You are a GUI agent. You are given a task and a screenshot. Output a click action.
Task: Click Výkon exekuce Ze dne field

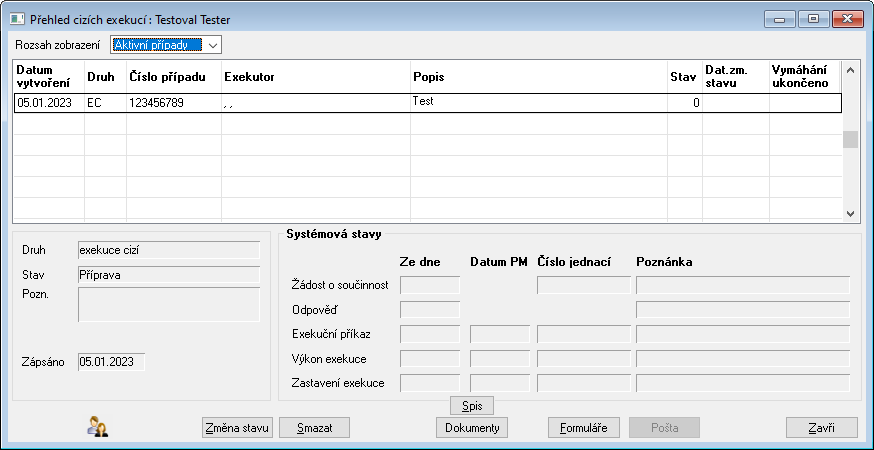pyautogui.click(x=430, y=359)
